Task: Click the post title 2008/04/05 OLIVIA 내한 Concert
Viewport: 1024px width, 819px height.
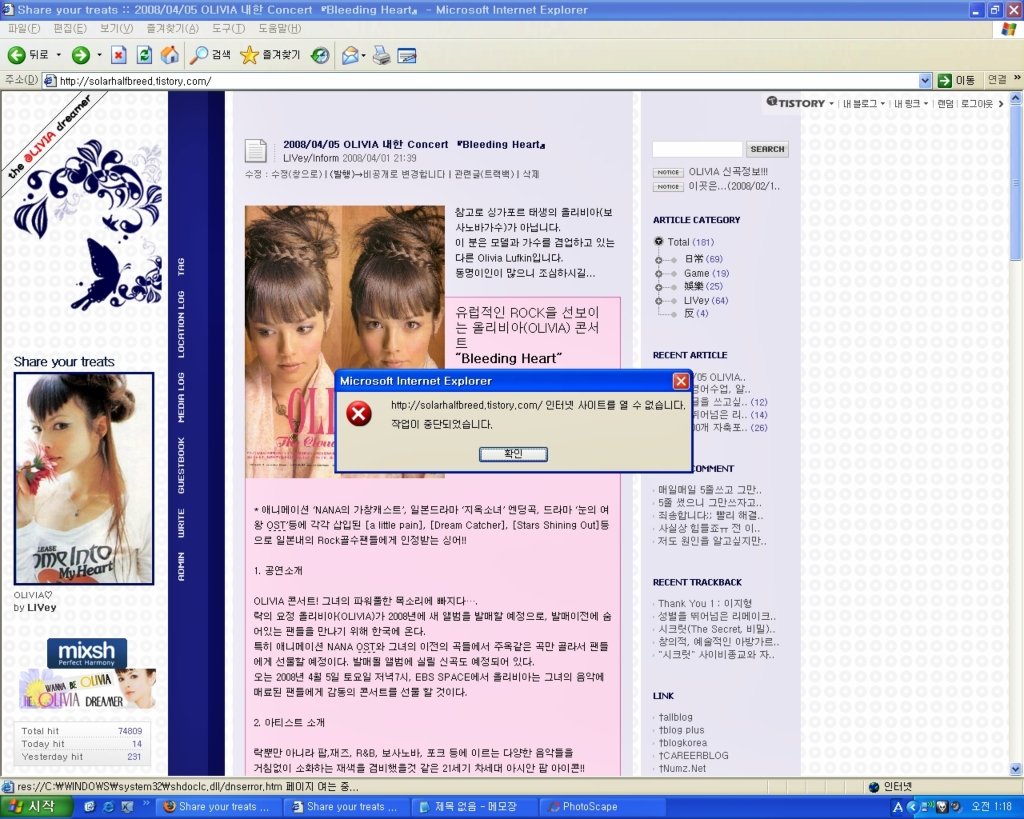Action: coord(414,144)
